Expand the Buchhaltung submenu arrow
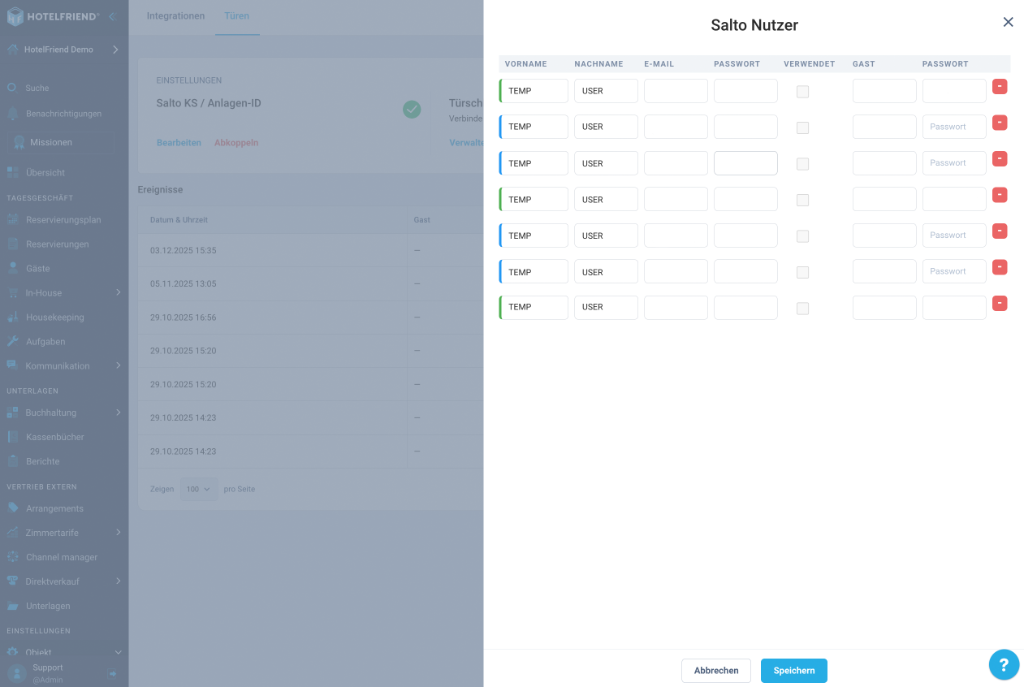The width and height of the screenshot is (1024, 687). 118,412
